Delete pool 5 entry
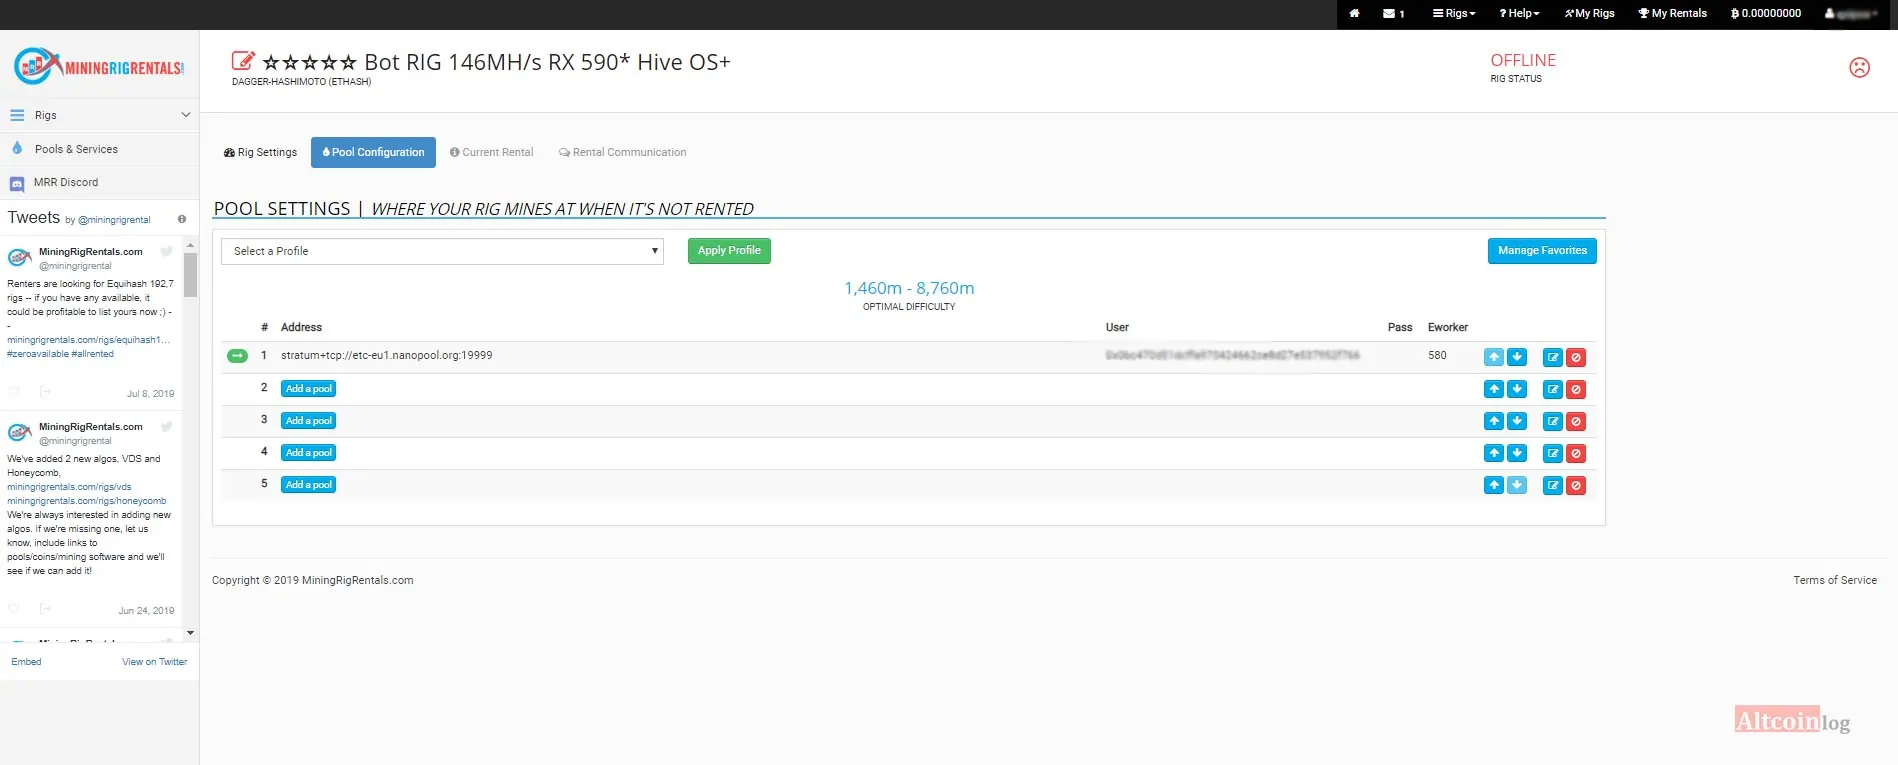 click(x=1576, y=485)
